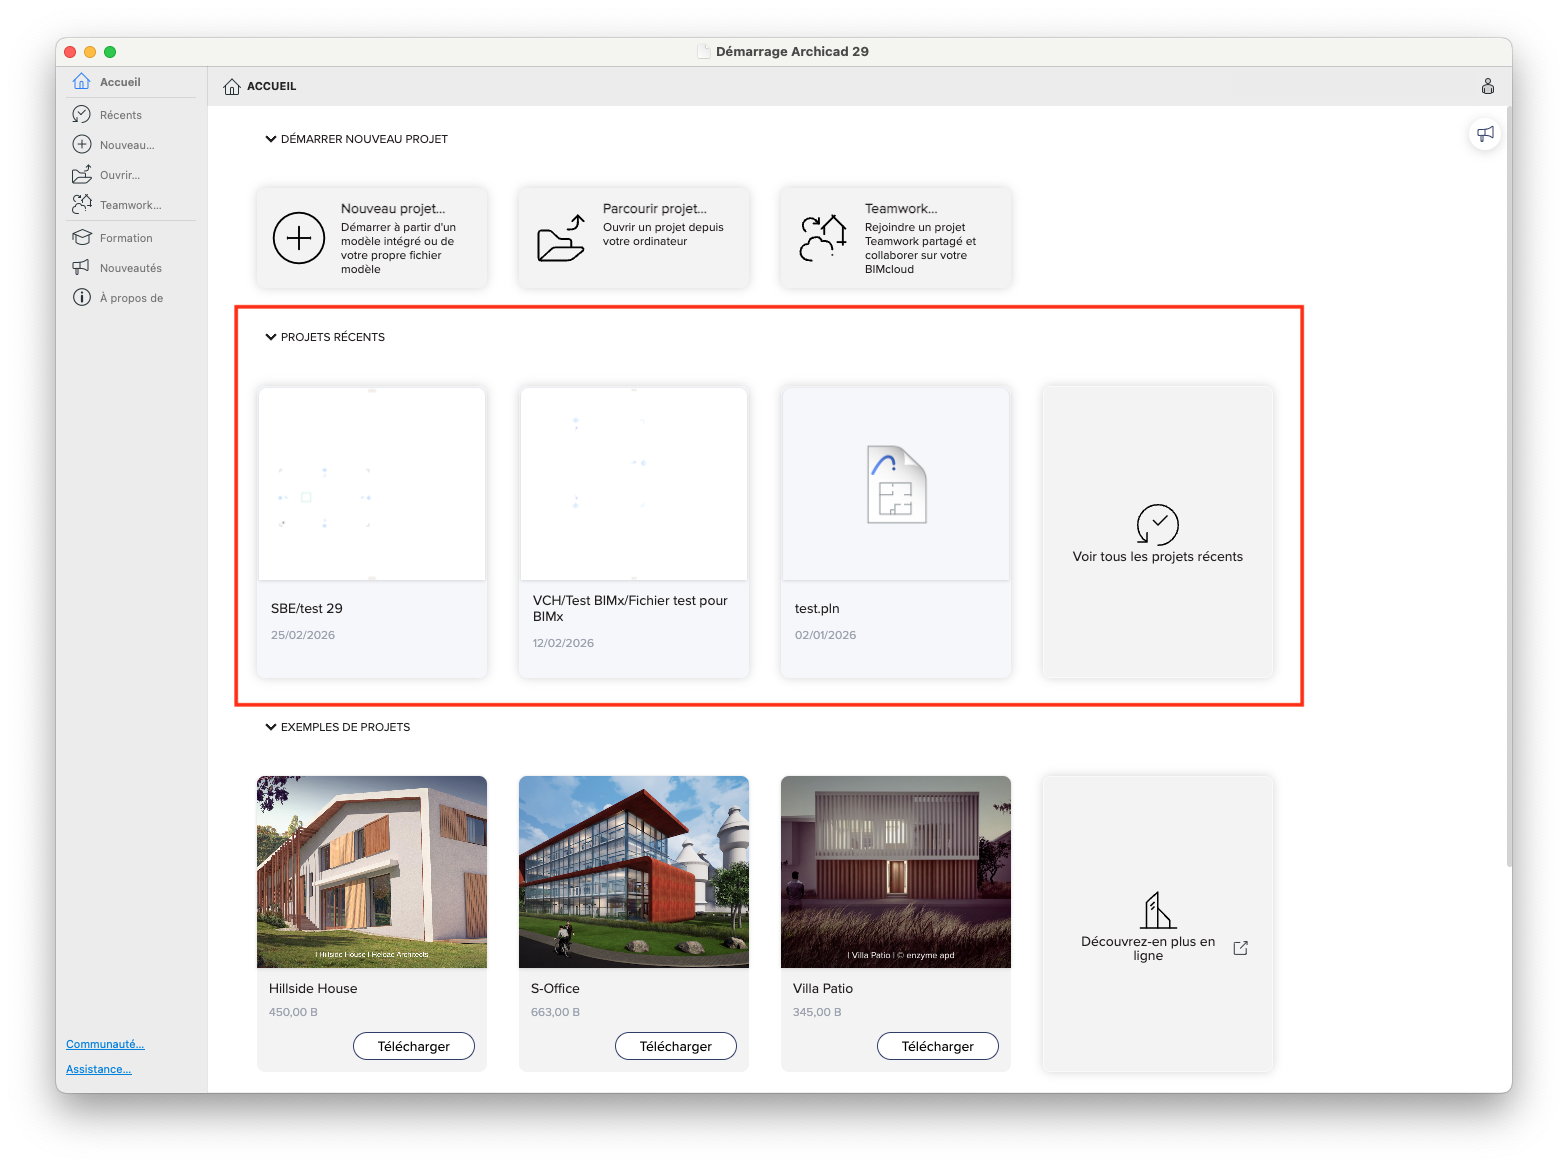Click the Ouvrir folder icon in sidebar
The height and width of the screenshot is (1167, 1568).
coord(82,174)
